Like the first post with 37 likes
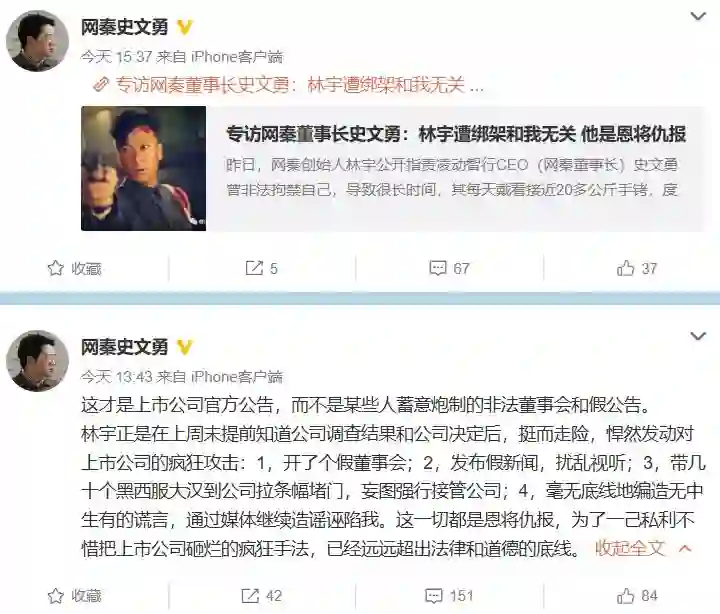Viewport: 720px width, 614px height. 625,268
